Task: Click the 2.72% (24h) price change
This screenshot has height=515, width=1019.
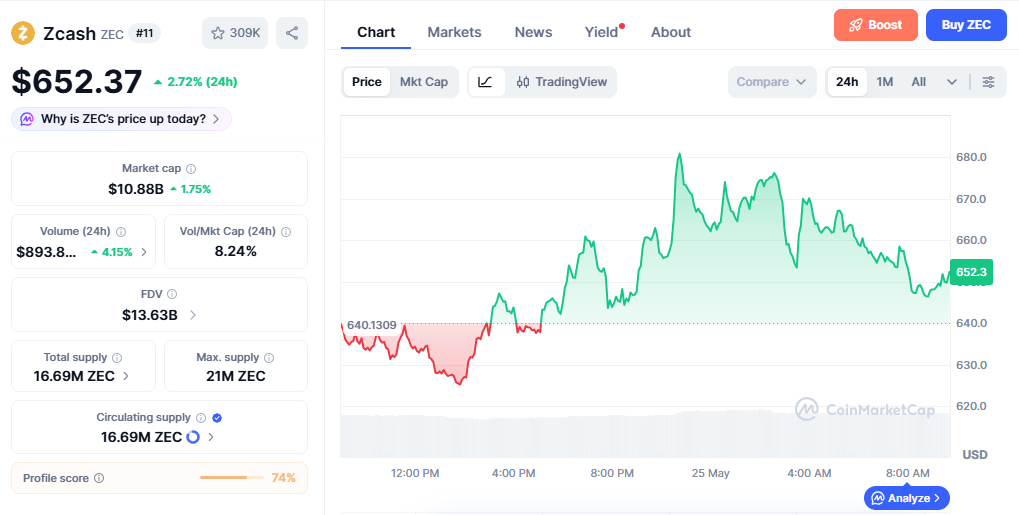Action: 196,82
